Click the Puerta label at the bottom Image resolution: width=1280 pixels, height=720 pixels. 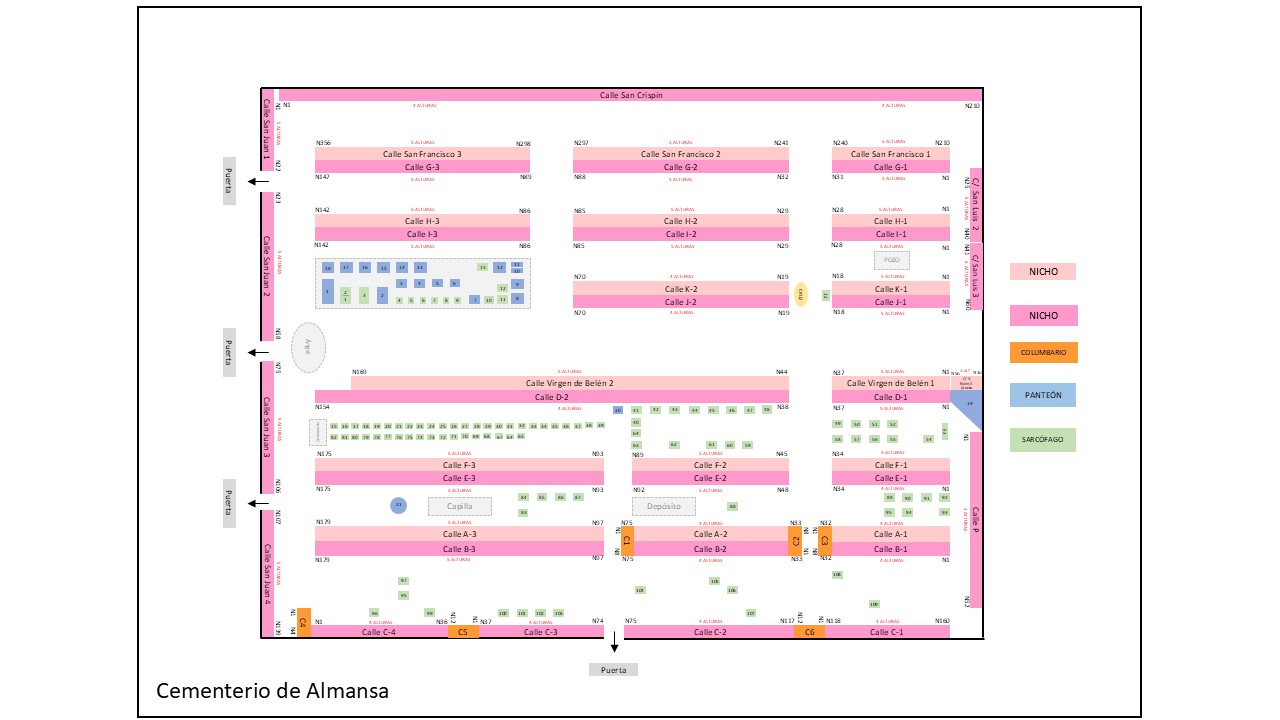613,670
